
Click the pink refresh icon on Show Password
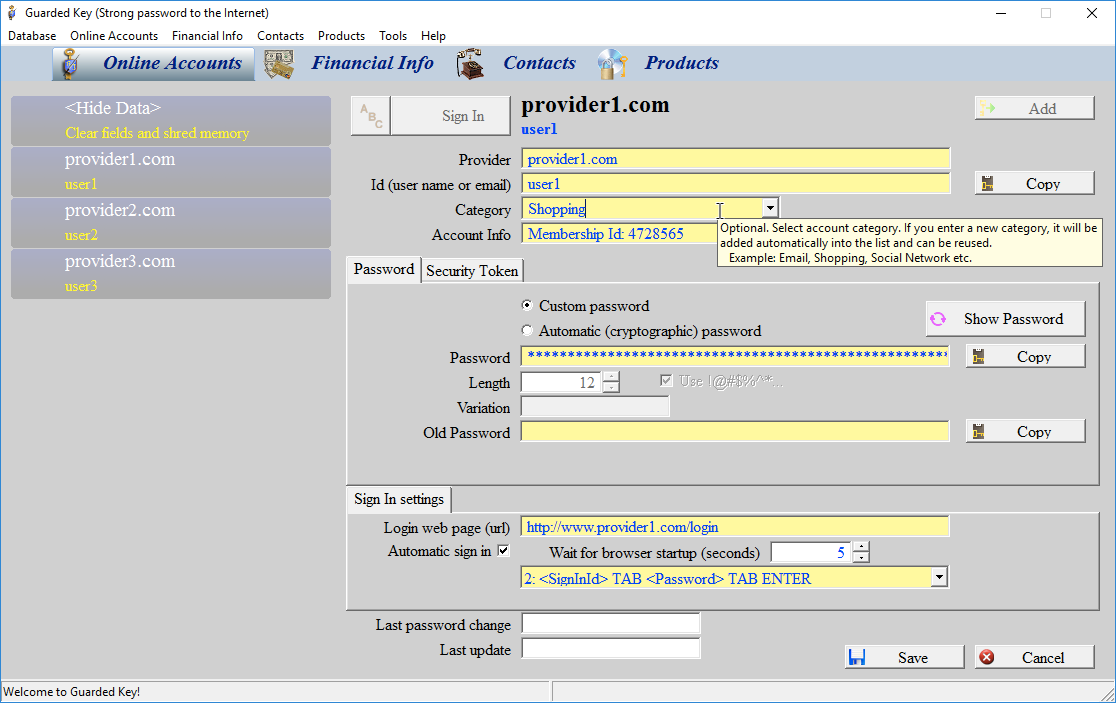point(938,319)
